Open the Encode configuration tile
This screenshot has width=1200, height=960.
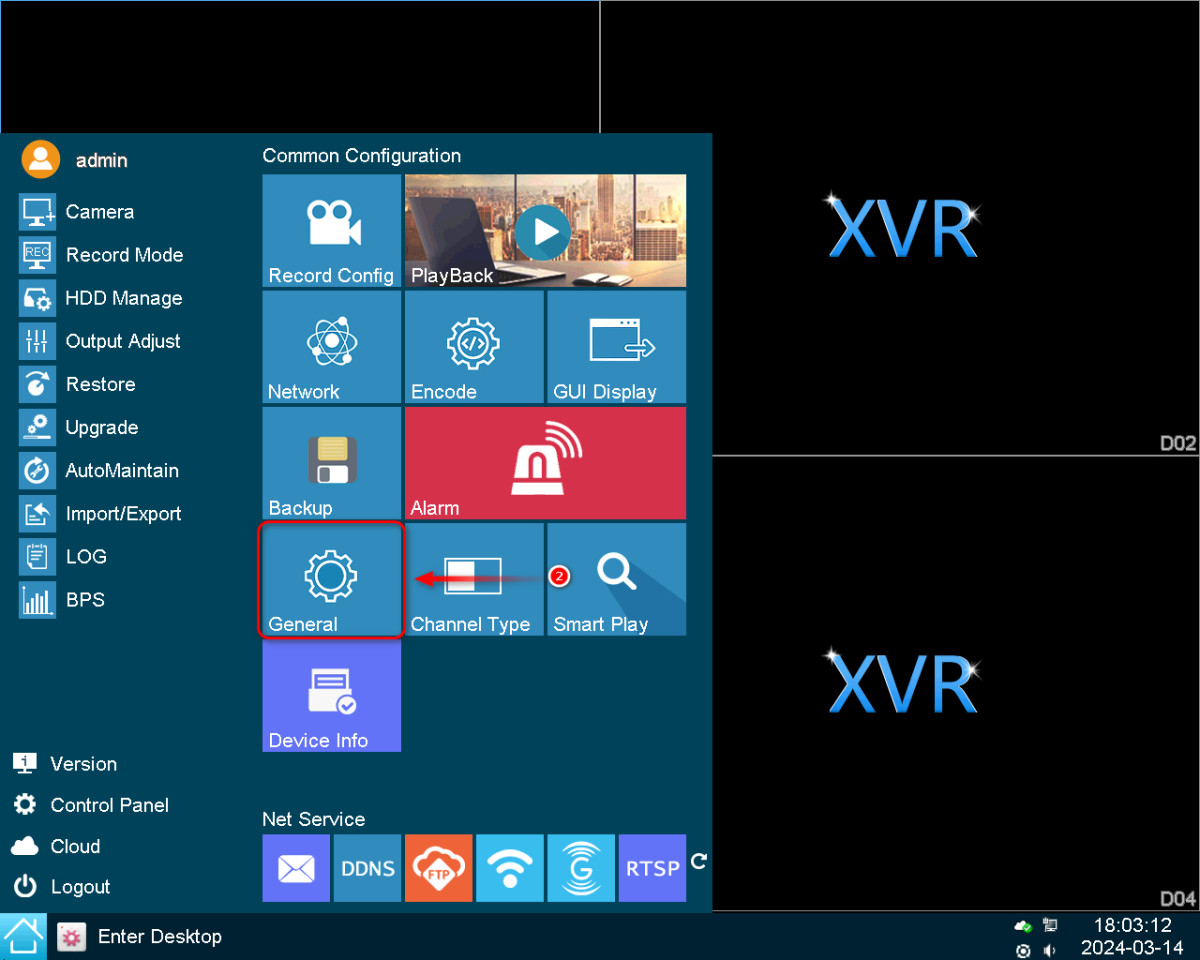click(x=473, y=347)
